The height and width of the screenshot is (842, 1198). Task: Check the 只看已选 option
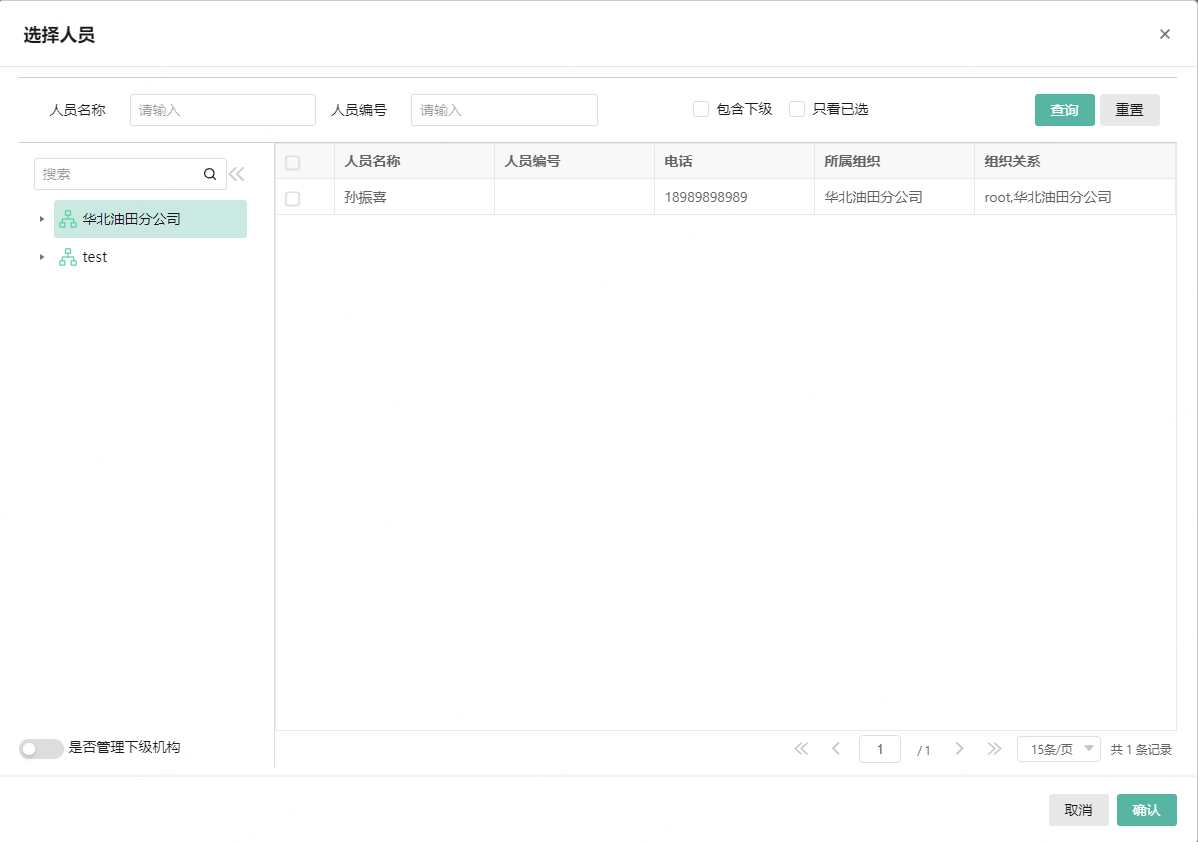click(797, 109)
